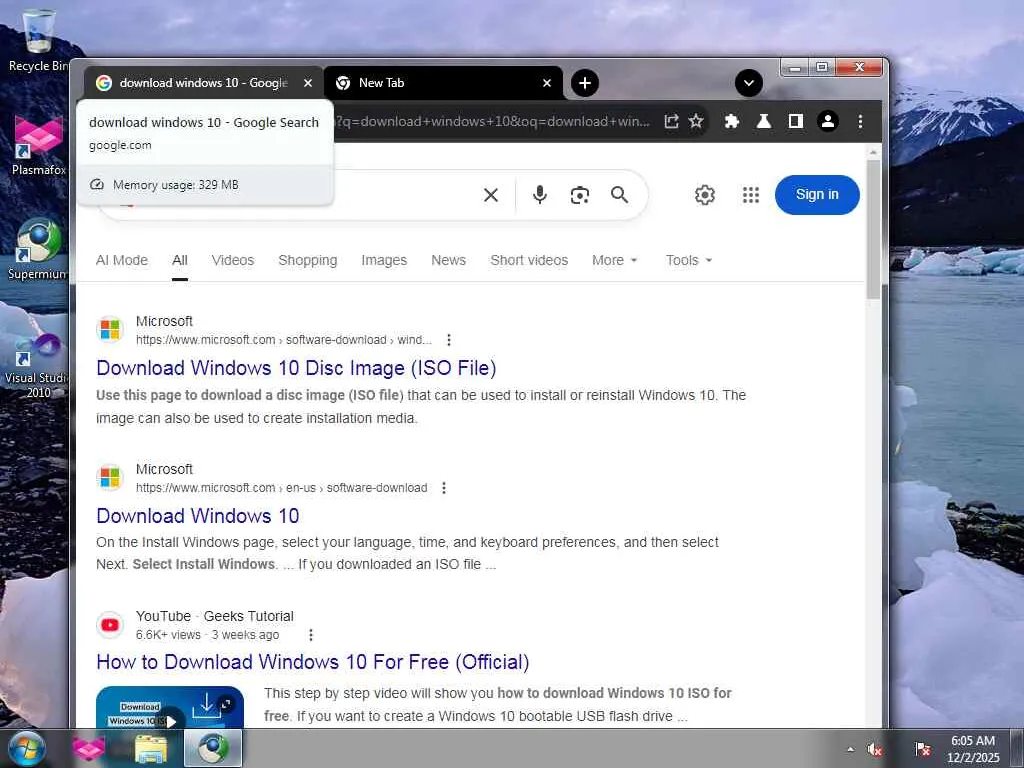Viewport: 1024px width, 768px height.
Task: Start a voice search with microphone
Action: (539, 195)
